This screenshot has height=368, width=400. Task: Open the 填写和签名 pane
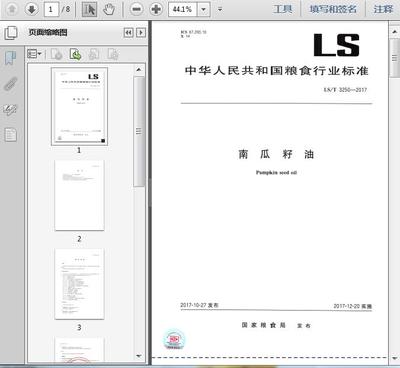pos(333,9)
